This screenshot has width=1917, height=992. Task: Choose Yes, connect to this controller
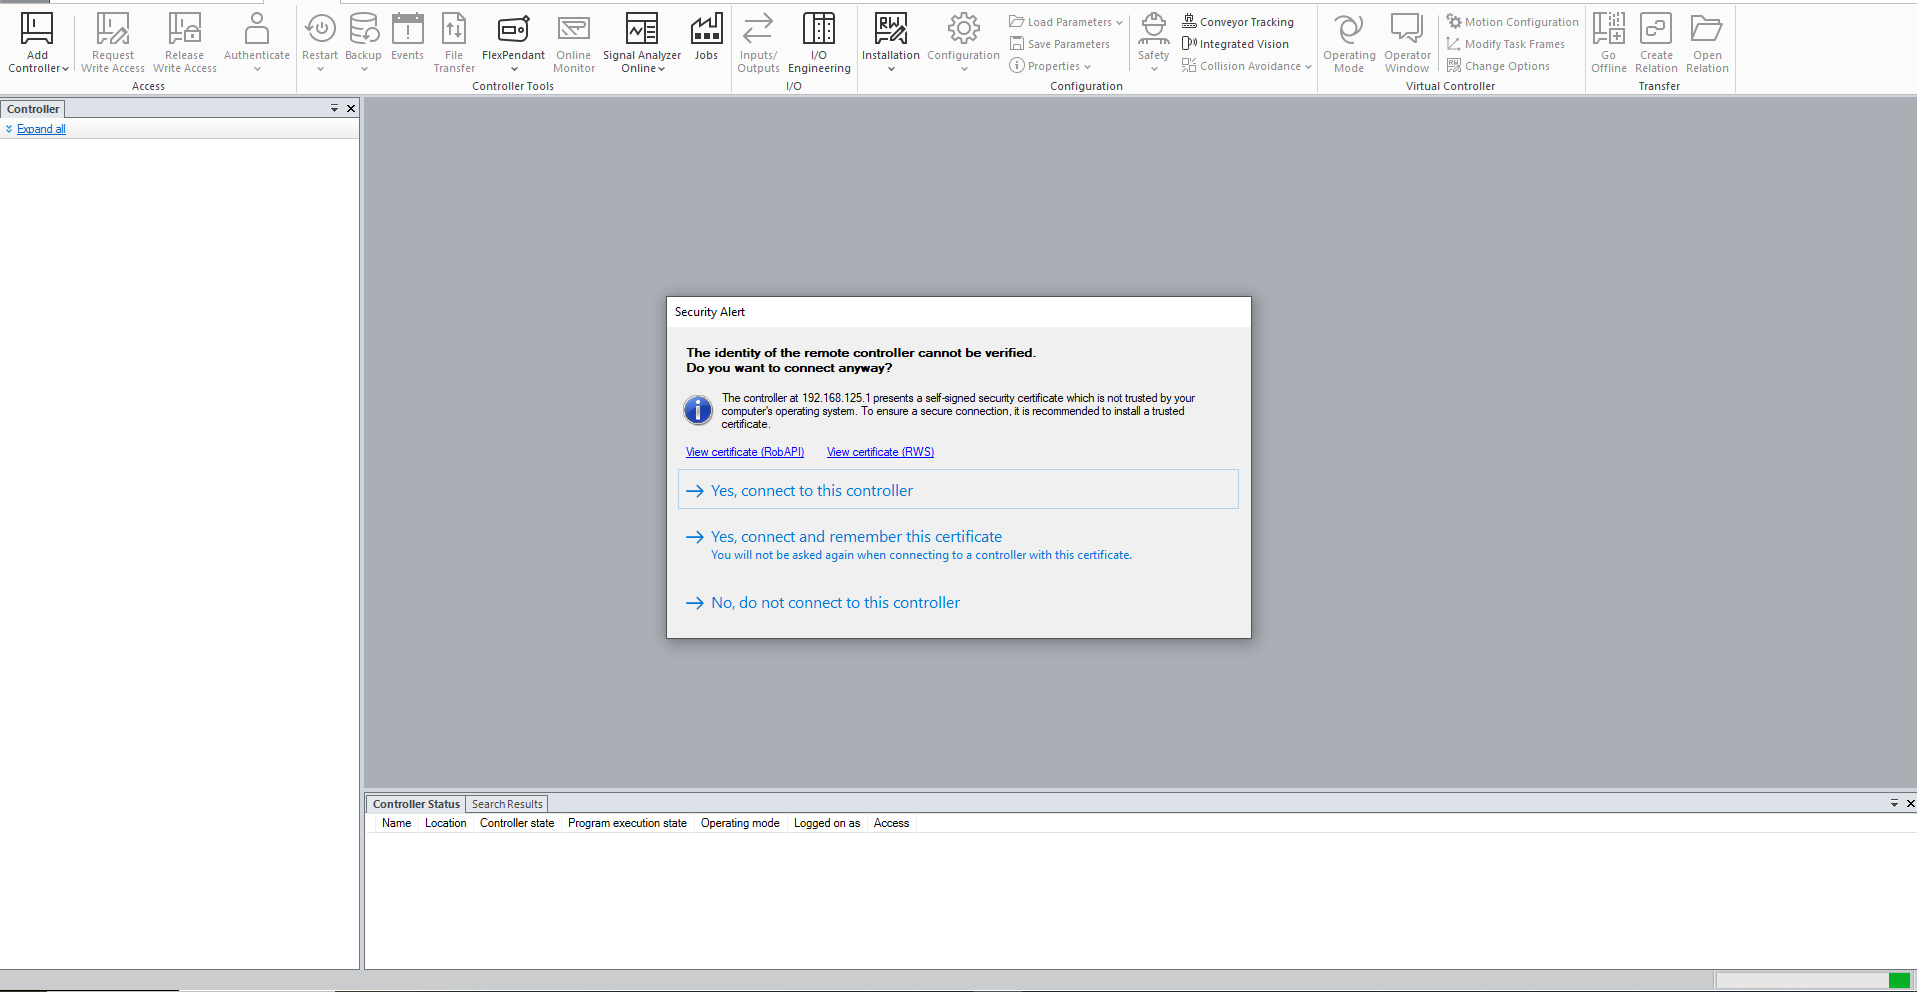pyautogui.click(x=958, y=490)
